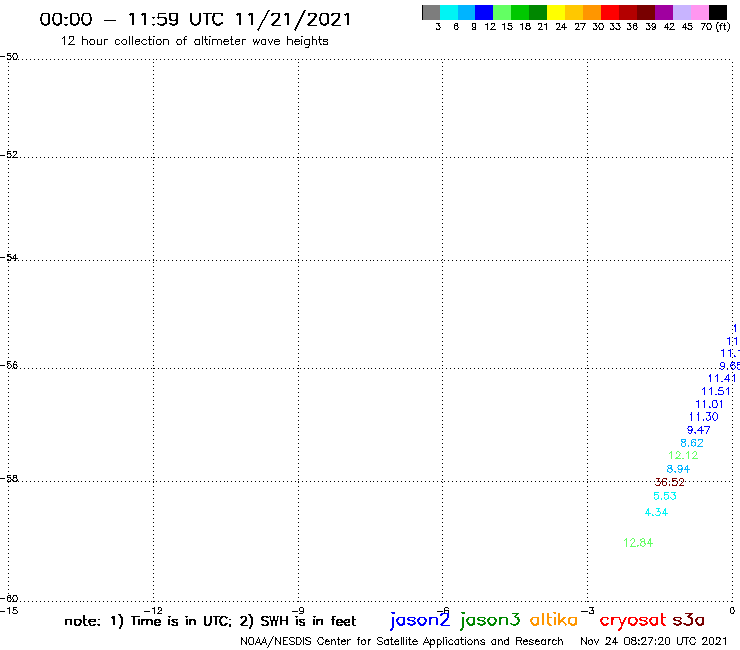This screenshot has height=650, width=740.
Task: Select the 11.01 wave height reading
Action: [x=709, y=404]
